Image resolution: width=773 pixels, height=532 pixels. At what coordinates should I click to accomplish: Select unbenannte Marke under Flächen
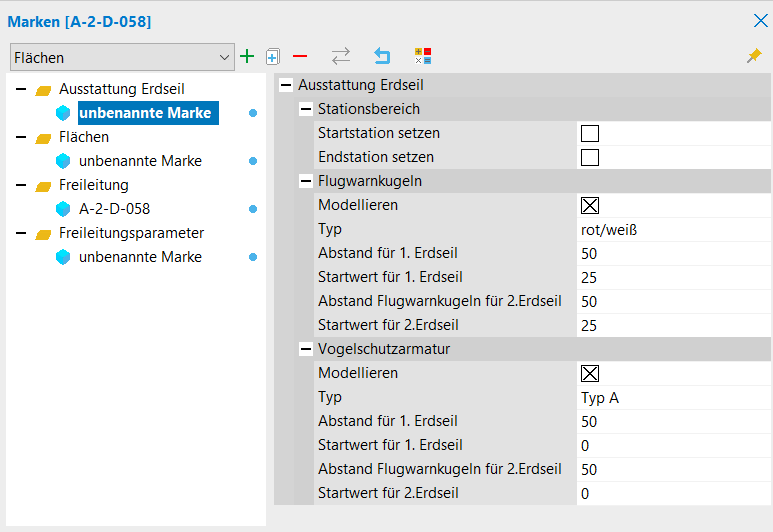[140, 161]
